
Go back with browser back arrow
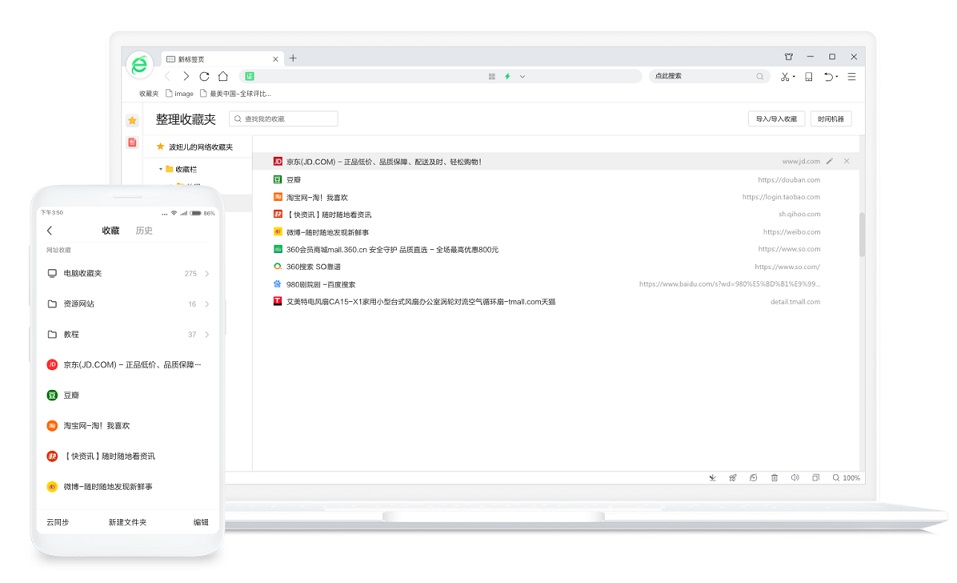pos(167,76)
